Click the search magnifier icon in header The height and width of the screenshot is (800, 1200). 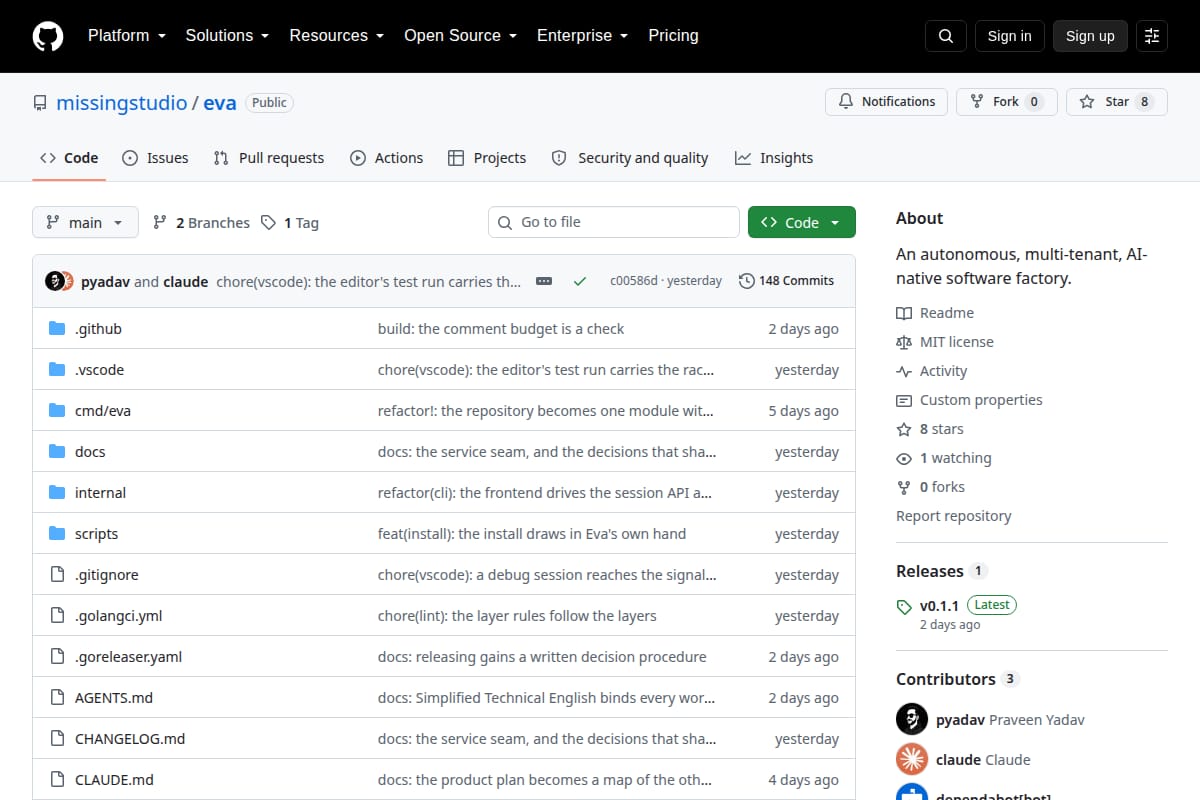point(946,36)
